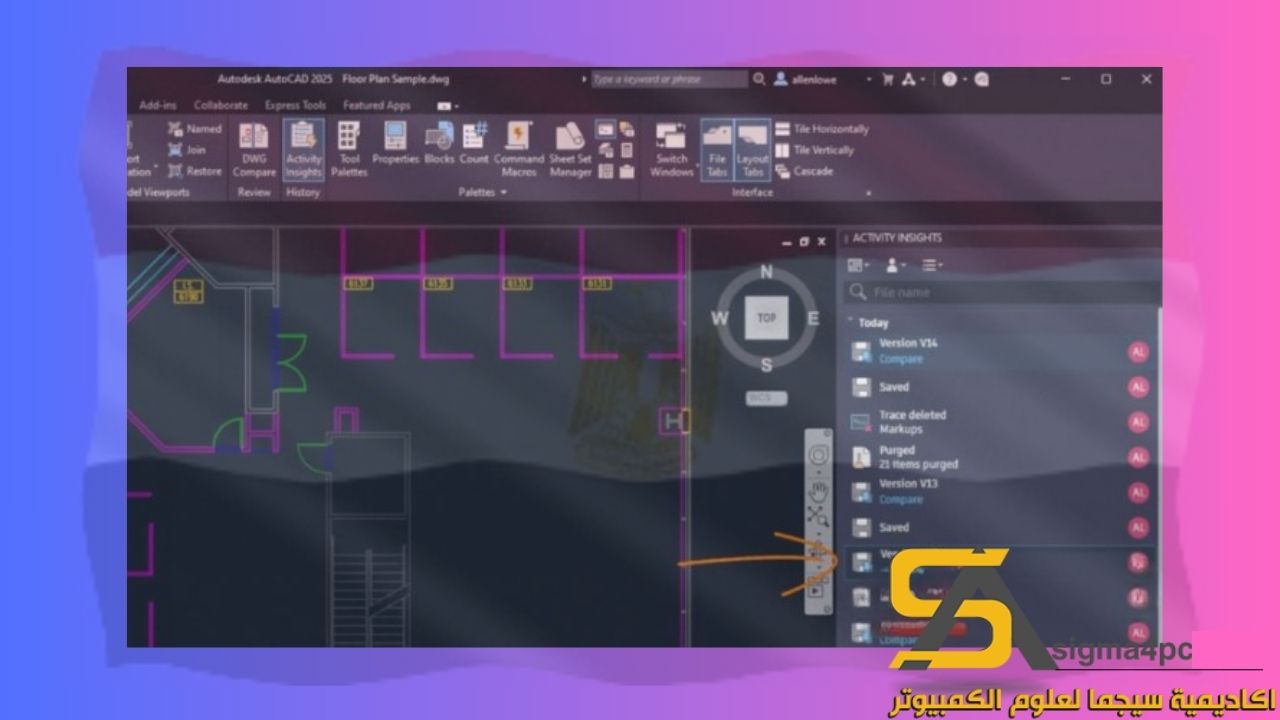Select Zoom Extents tool in navbar
The width and height of the screenshot is (1280, 720).
click(x=819, y=517)
